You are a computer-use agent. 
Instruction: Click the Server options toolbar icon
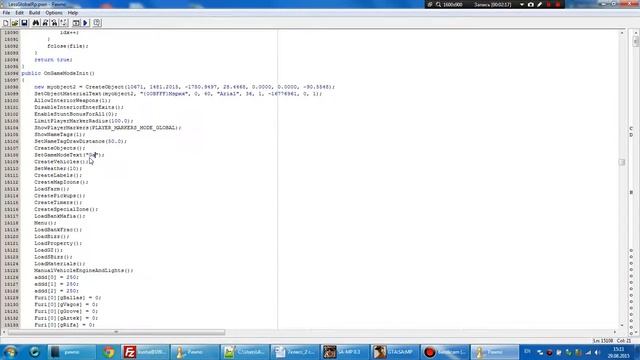pos(97,23)
